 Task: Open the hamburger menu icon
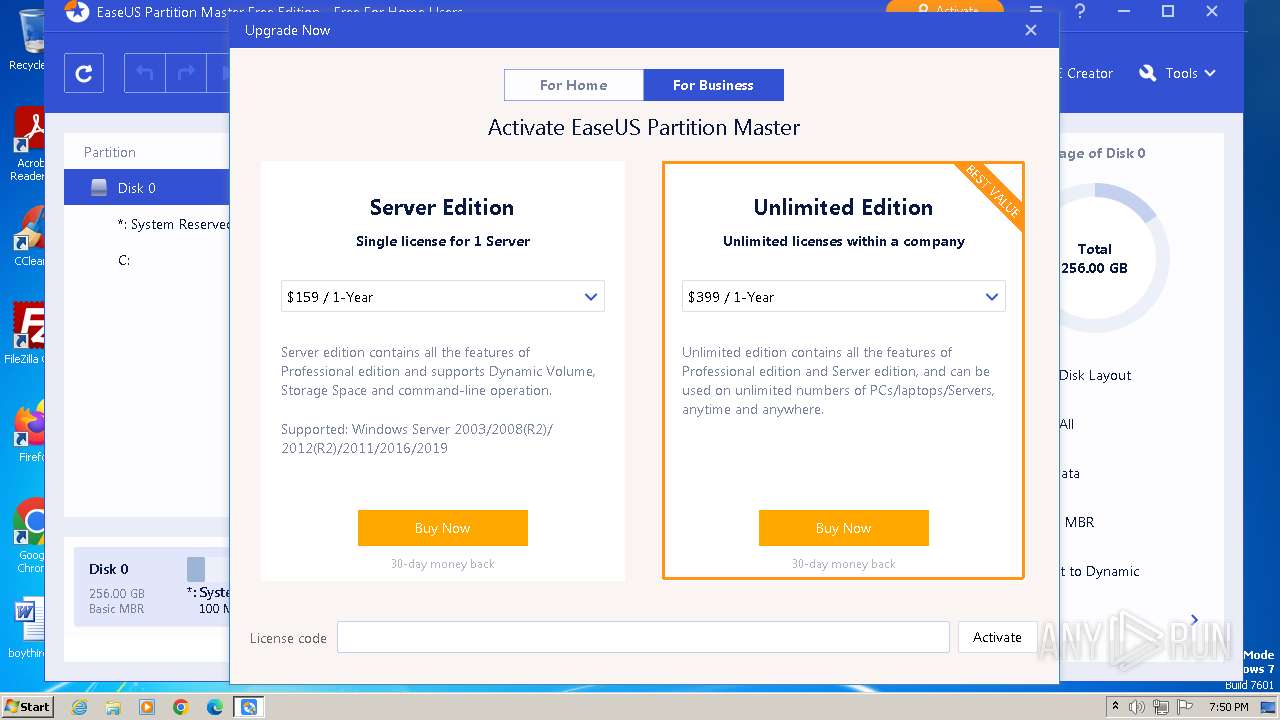pos(1036,11)
